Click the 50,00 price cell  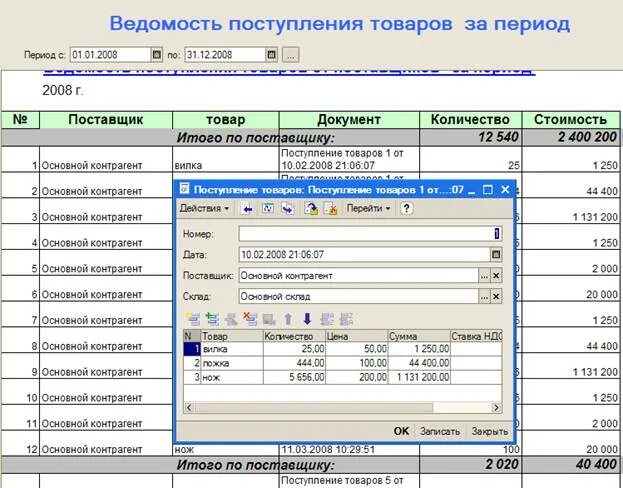(x=356, y=349)
